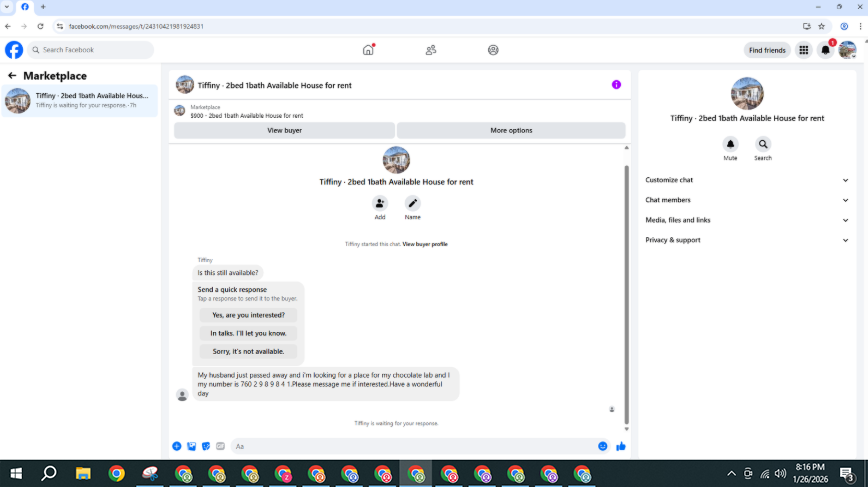Select the Tiffiny conversation in the Marketplace list
Viewport: 868px width, 487px height.
(x=80, y=101)
